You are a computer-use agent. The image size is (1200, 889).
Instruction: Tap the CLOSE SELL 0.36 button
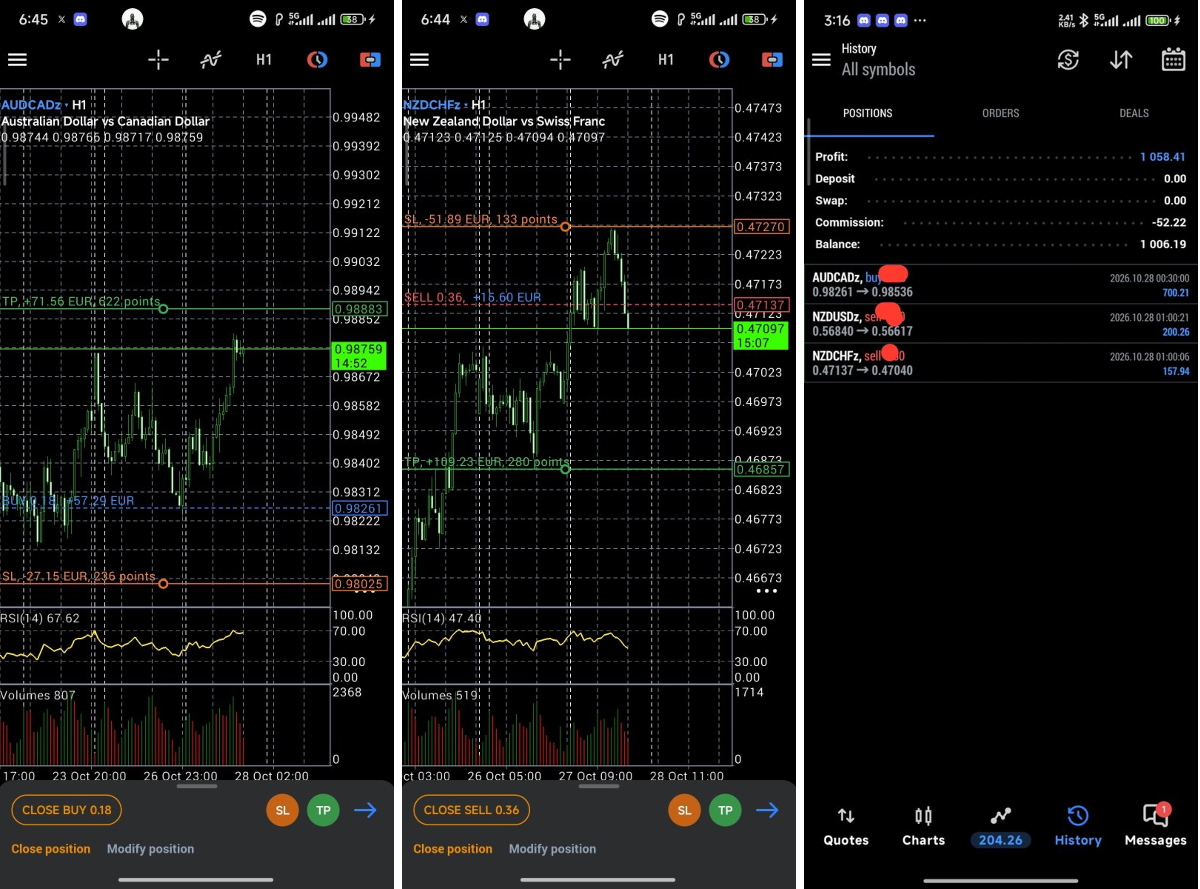[471, 810]
